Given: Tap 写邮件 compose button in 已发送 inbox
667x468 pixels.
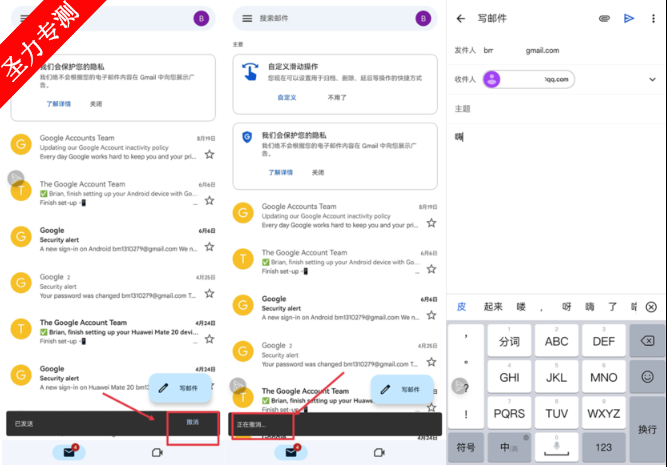Looking at the screenshot, I should [180, 388].
